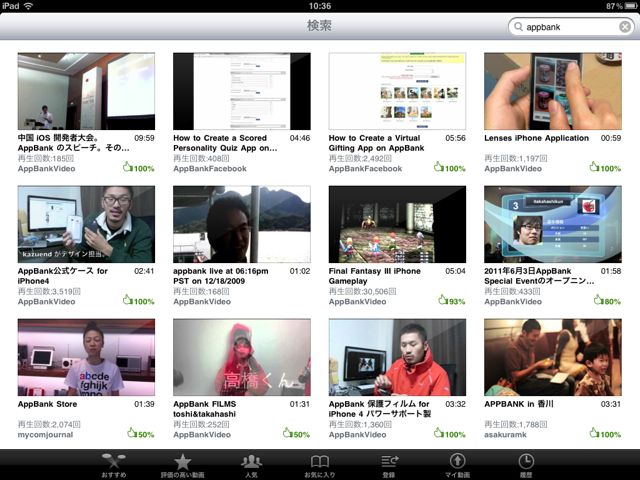The height and width of the screenshot is (480, 640).
Task: Open the 登録 subscriptions tab
Action: pos(389,465)
